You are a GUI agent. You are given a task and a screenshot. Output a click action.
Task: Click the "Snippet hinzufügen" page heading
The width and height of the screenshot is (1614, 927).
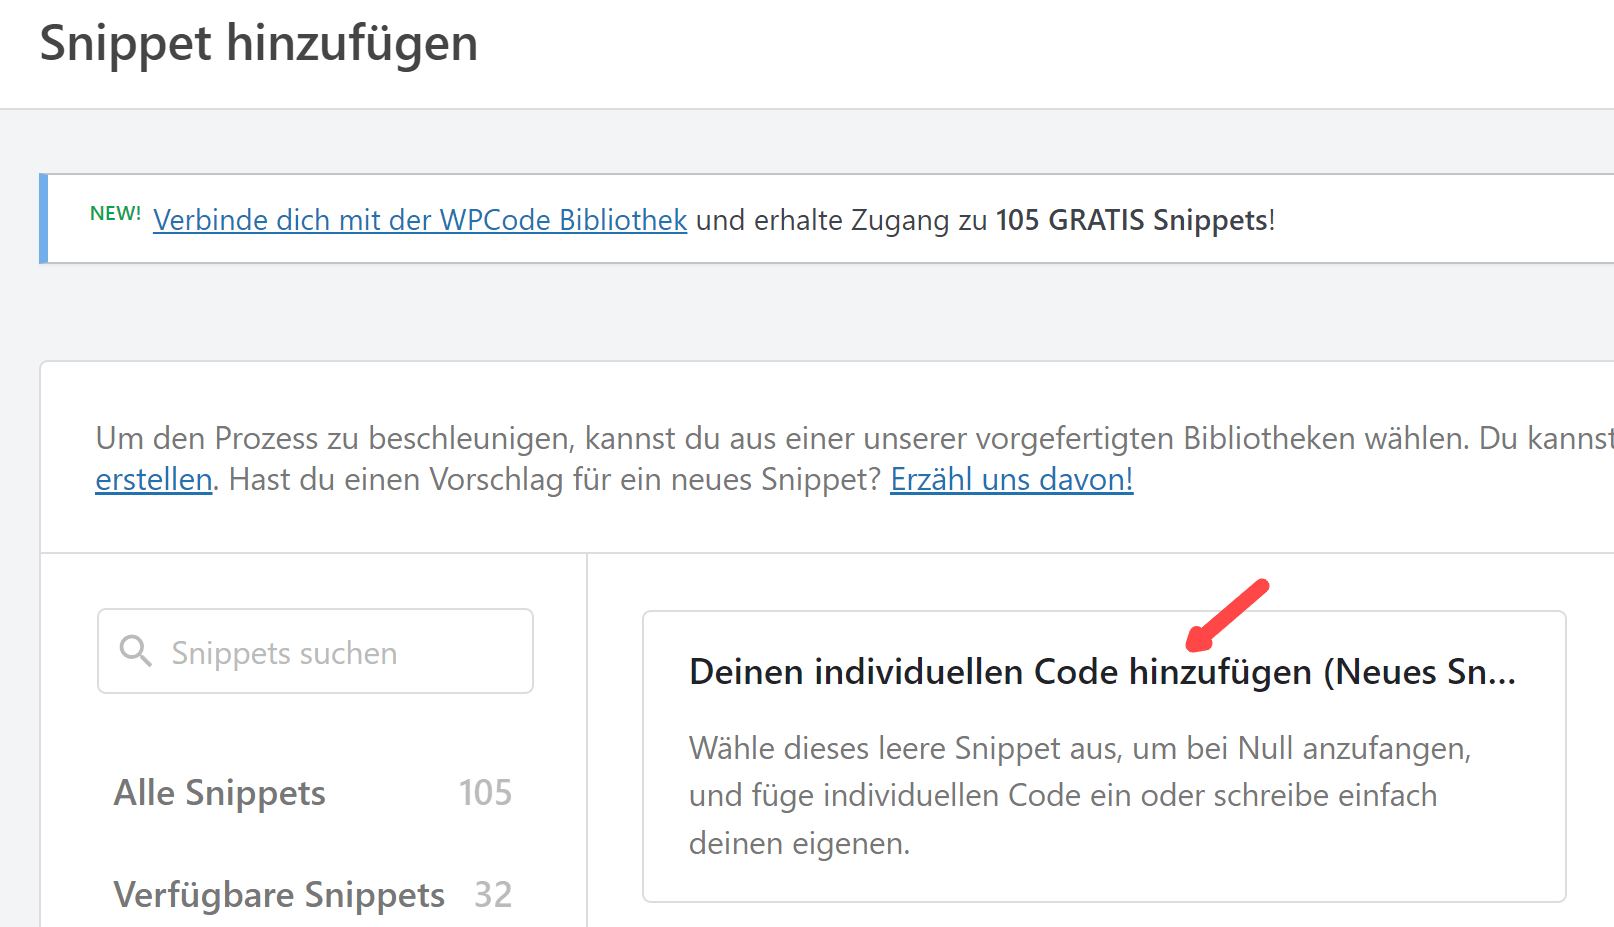(258, 44)
